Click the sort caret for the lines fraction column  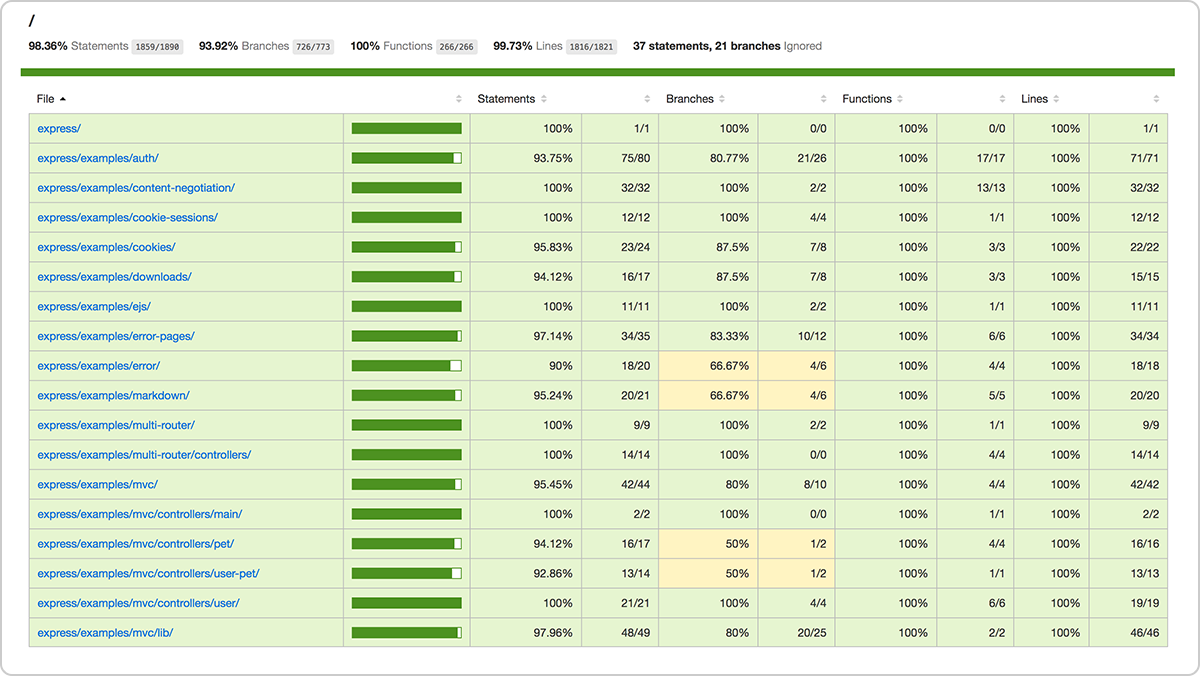1154,98
